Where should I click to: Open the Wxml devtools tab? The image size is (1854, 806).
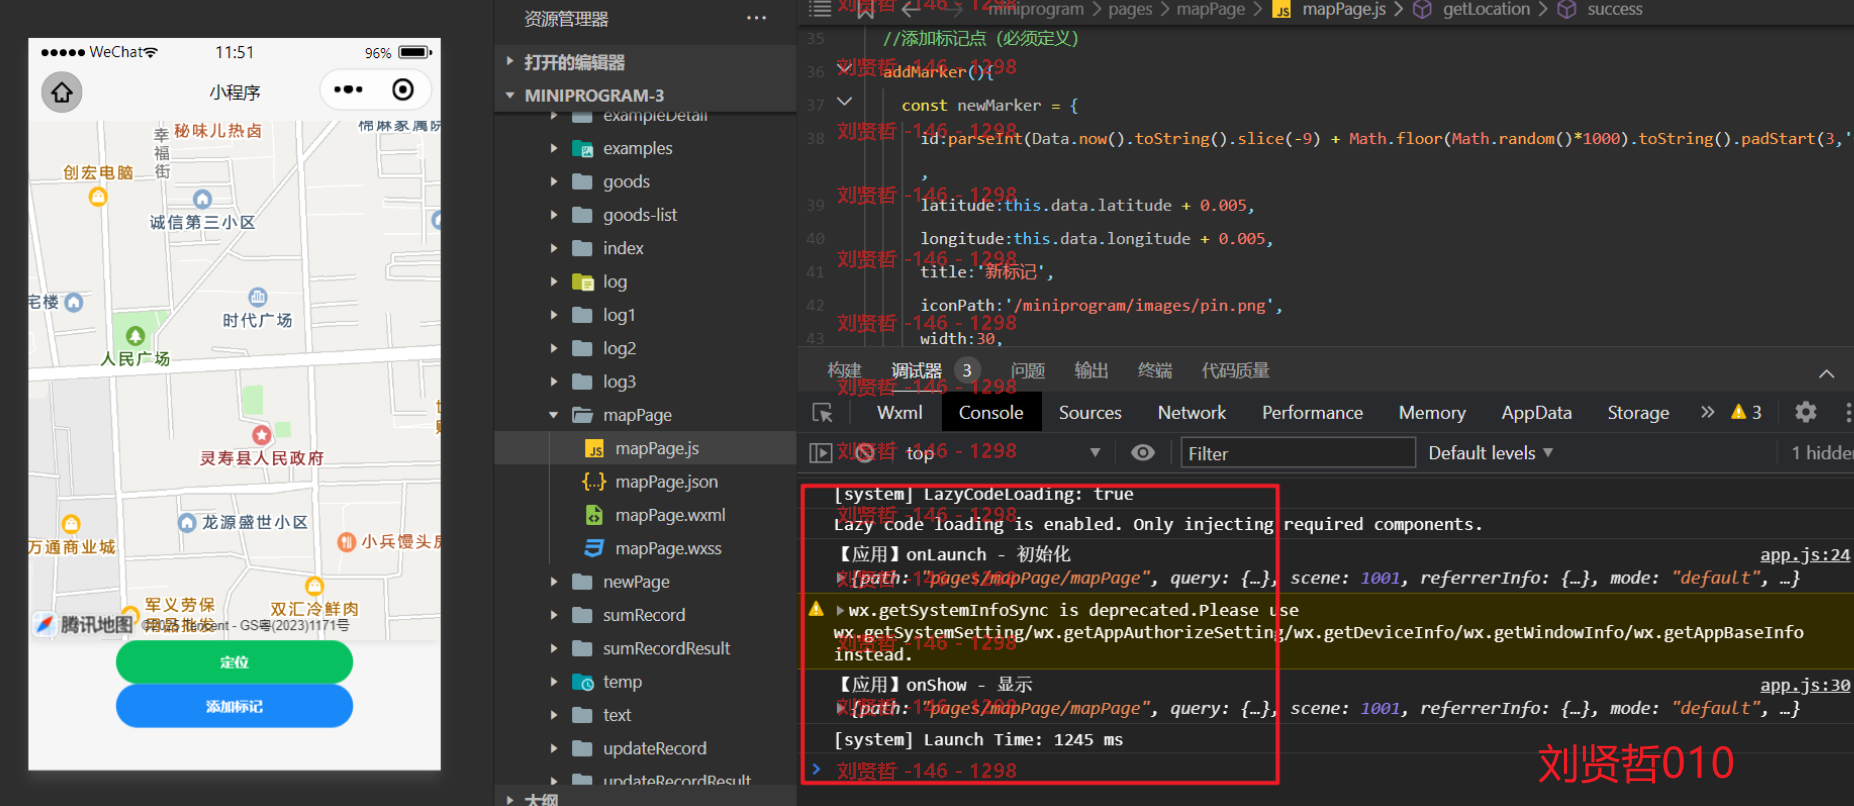click(x=900, y=413)
